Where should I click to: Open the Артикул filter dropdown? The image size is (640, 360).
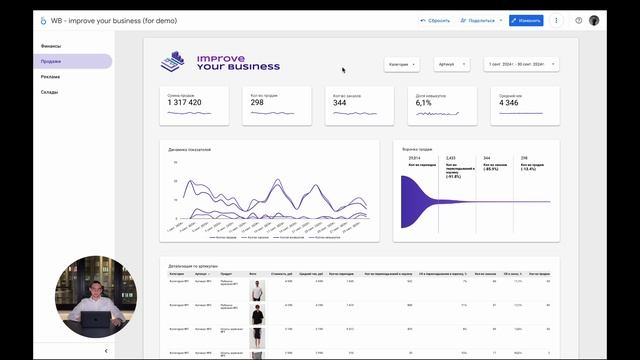click(x=451, y=64)
